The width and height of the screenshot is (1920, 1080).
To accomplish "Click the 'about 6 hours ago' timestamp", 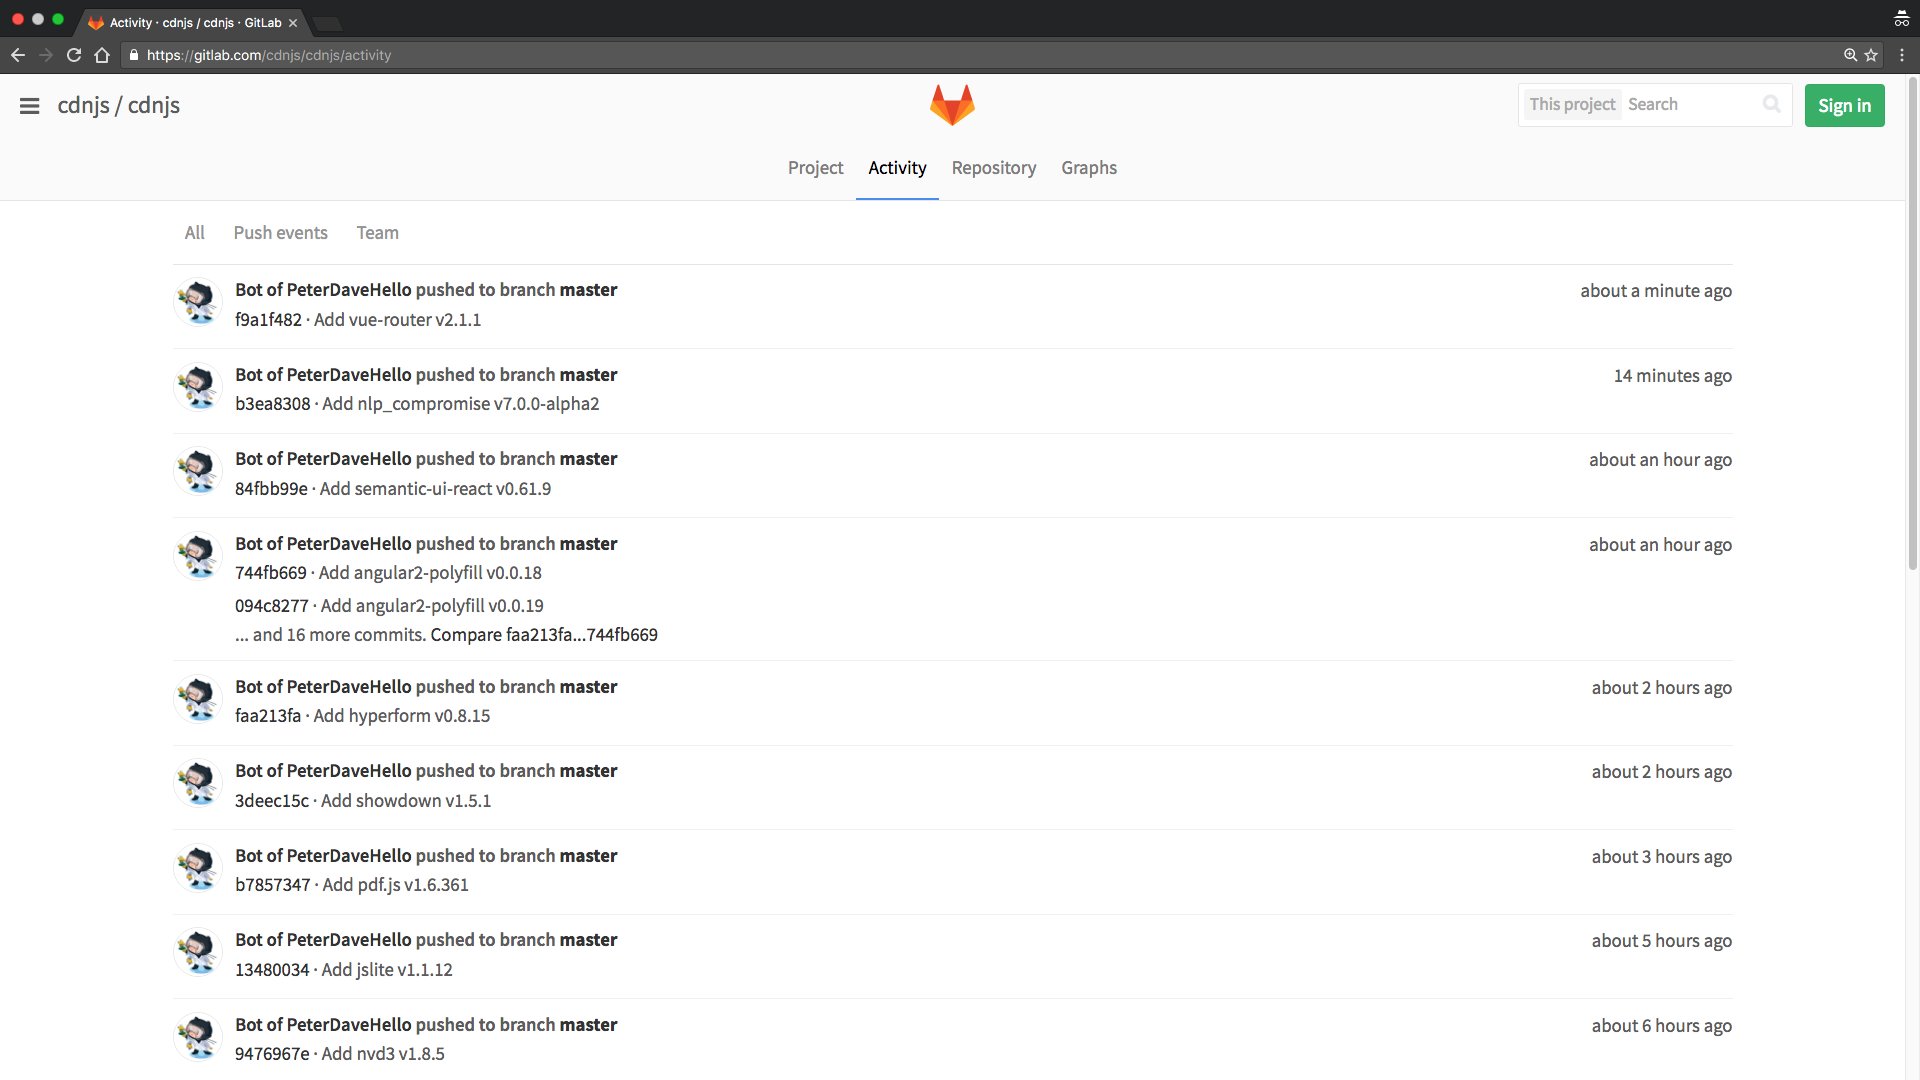I will [x=1662, y=1026].
